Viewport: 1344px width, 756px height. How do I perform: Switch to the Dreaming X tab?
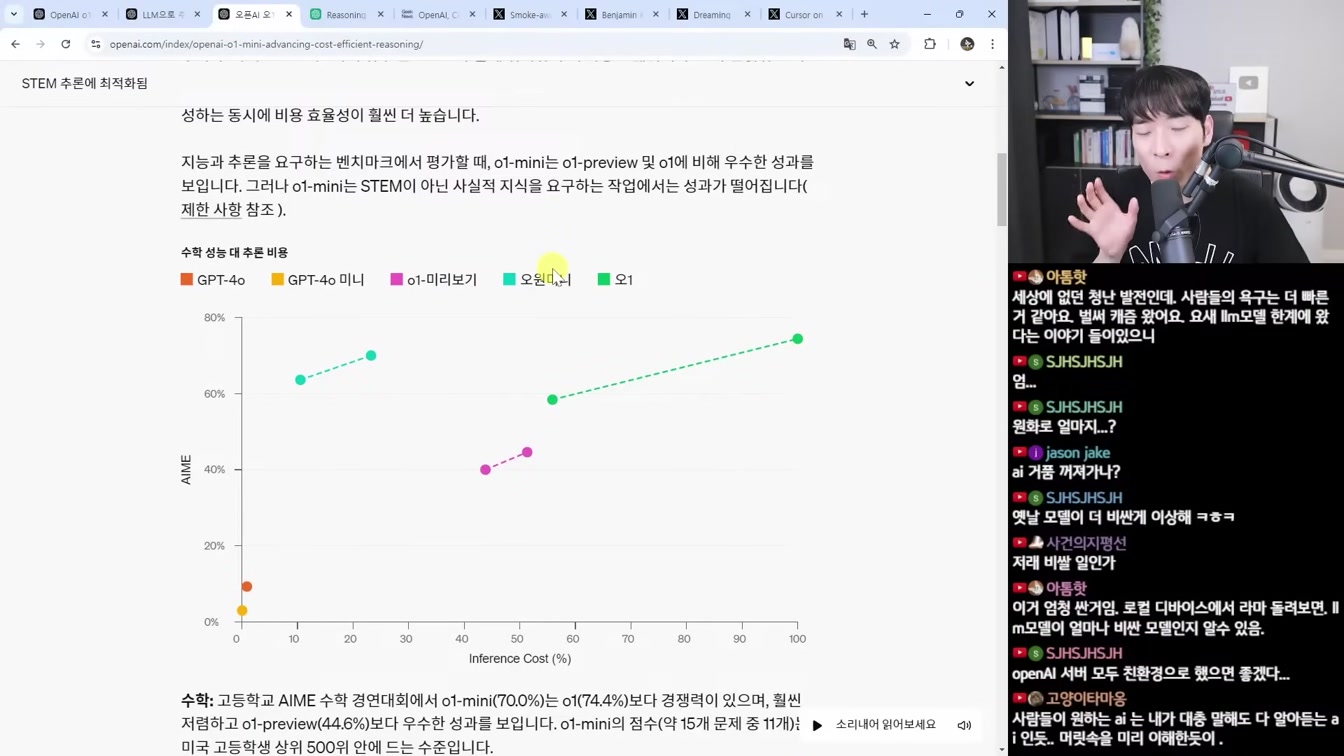tap(714, 15)
